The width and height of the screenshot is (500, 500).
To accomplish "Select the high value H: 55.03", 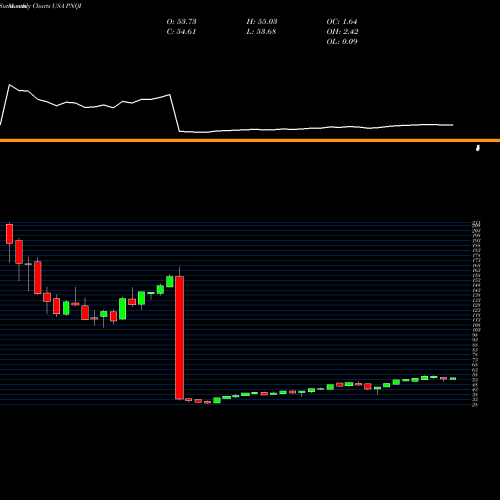I will (262, 22).
